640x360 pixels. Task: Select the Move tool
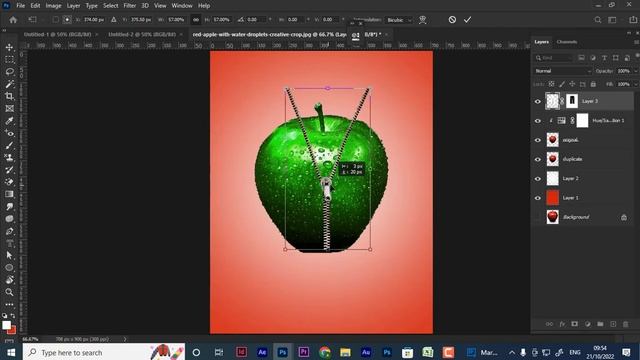coord(9,47)
